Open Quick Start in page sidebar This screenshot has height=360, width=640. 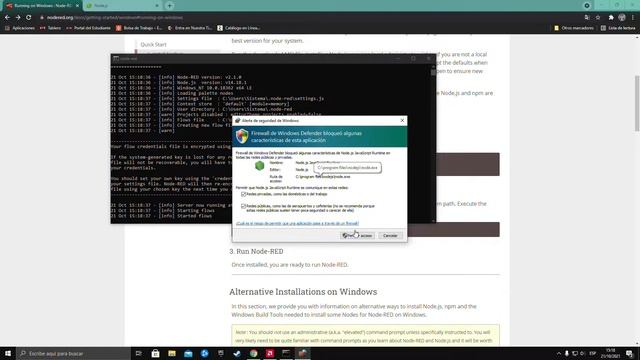coord(153,44)
